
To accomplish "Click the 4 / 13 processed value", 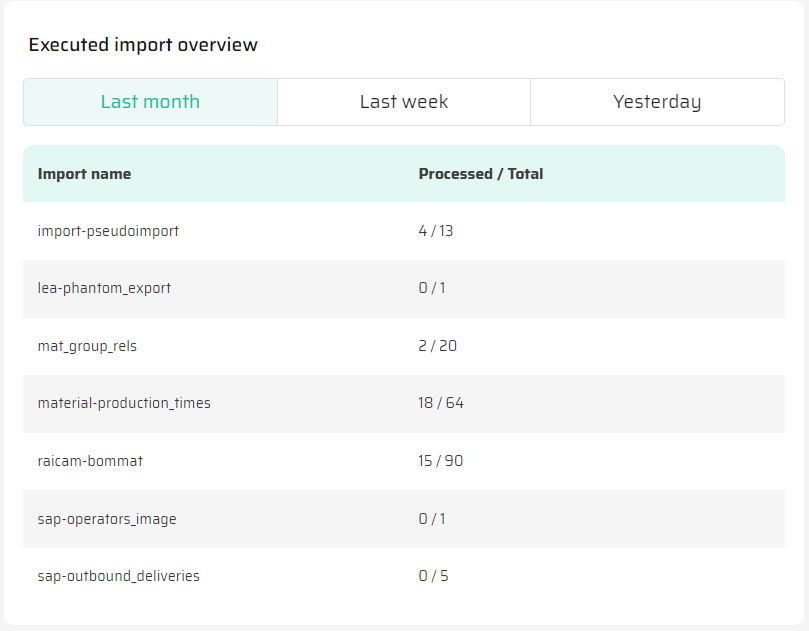I will coord(435,231).
